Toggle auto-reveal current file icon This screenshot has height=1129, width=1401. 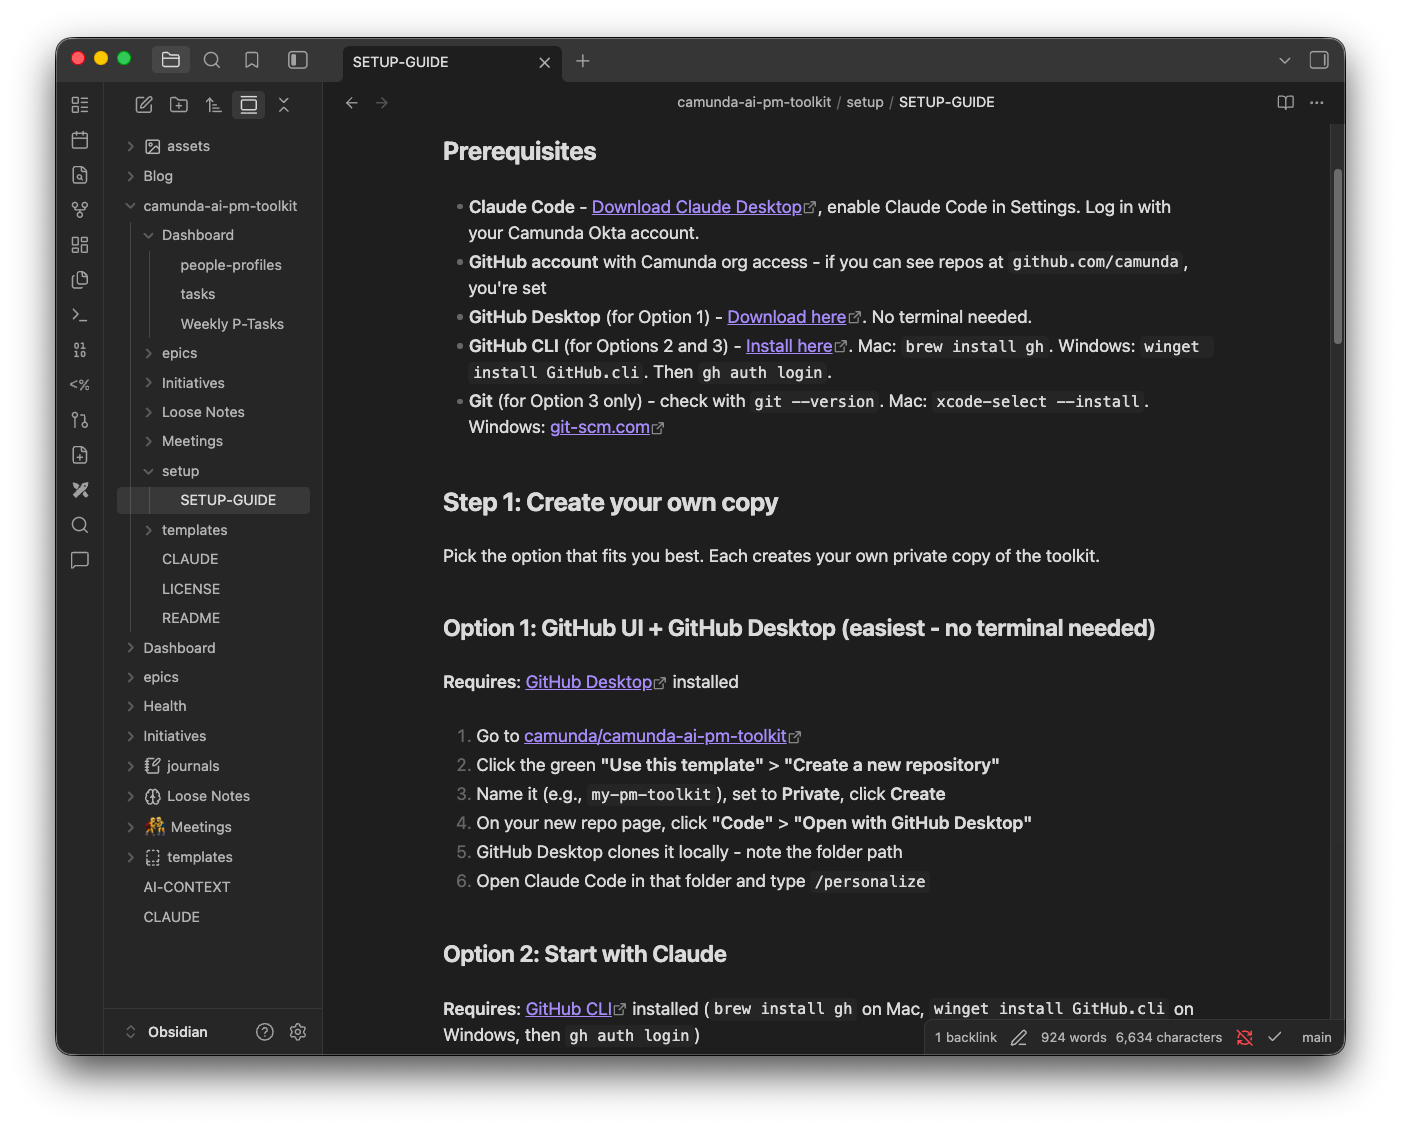(x=249, y=104)
